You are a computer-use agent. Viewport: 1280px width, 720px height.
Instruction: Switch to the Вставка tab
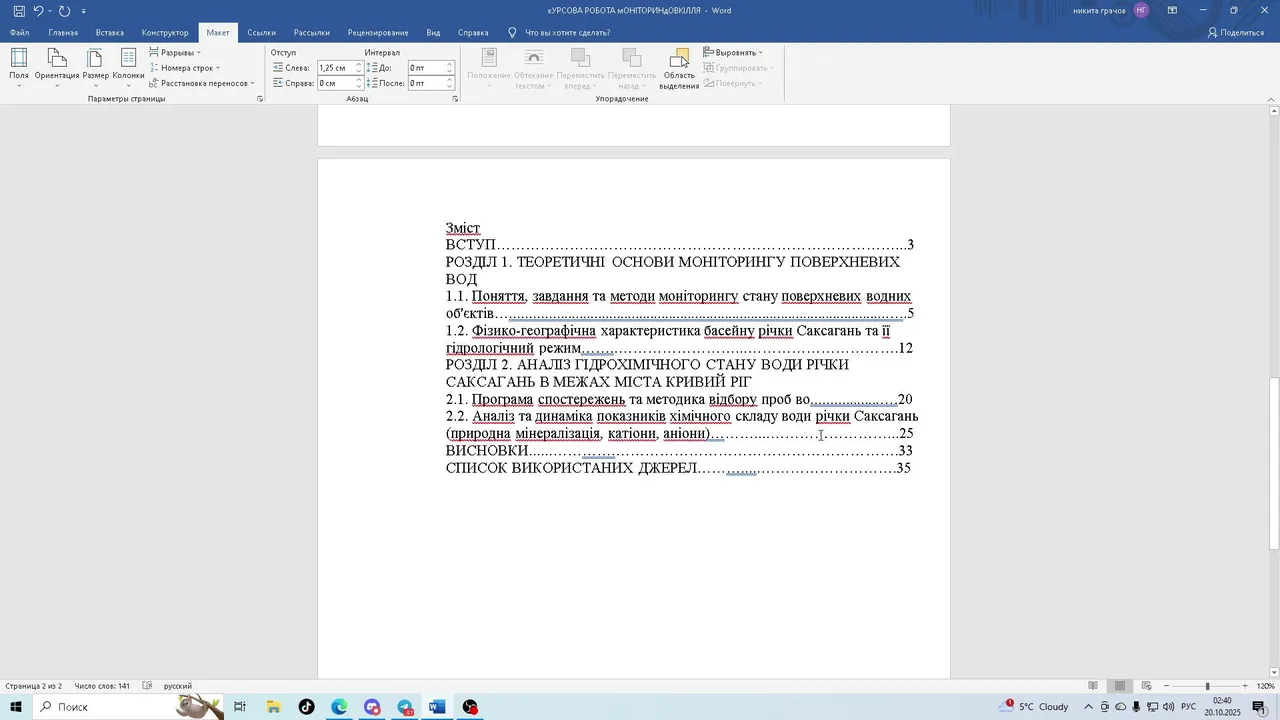pyautogui.click(x=110, y=33)
